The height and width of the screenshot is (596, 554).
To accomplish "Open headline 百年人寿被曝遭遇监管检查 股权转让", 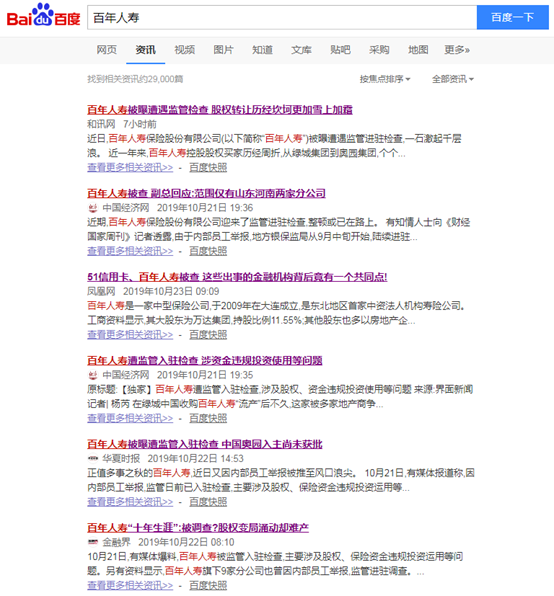I will pyautogui.click(x=220, y=110).
